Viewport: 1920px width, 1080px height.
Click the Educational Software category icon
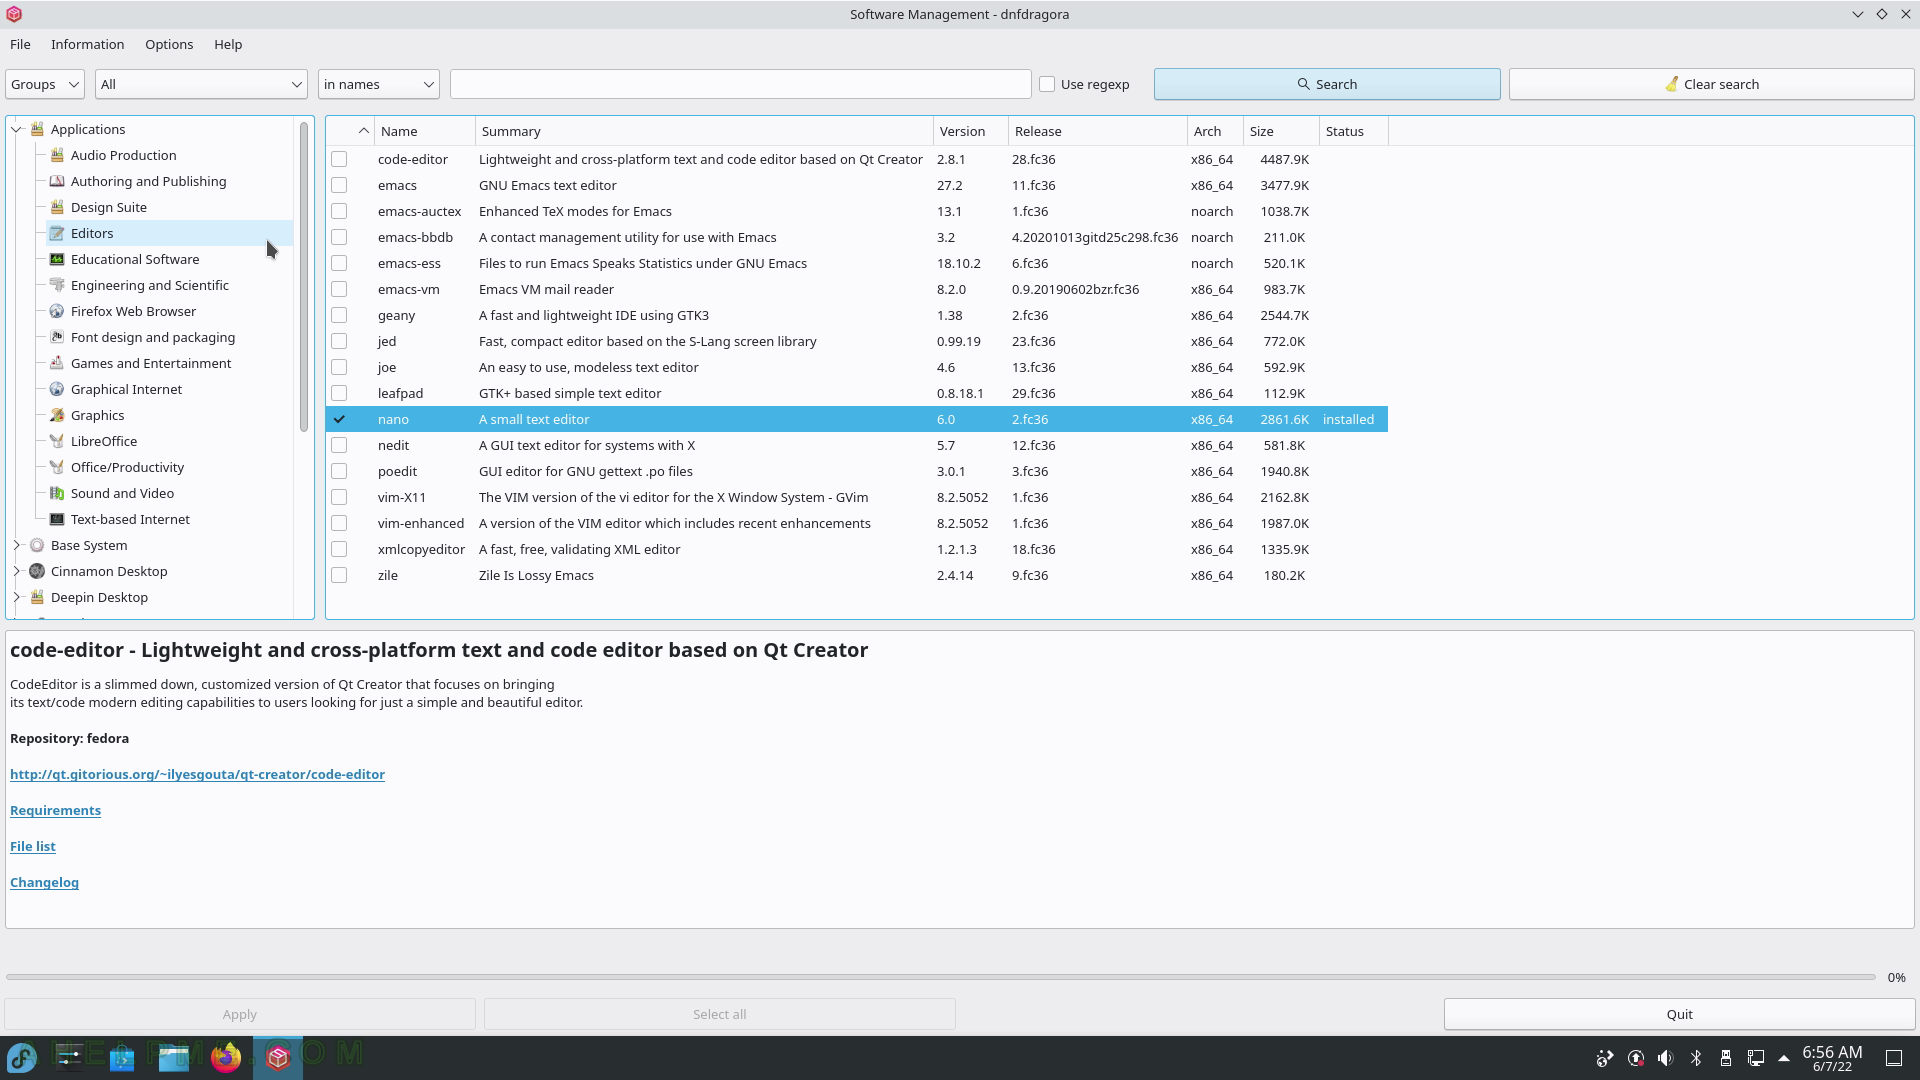pos(57,259)
